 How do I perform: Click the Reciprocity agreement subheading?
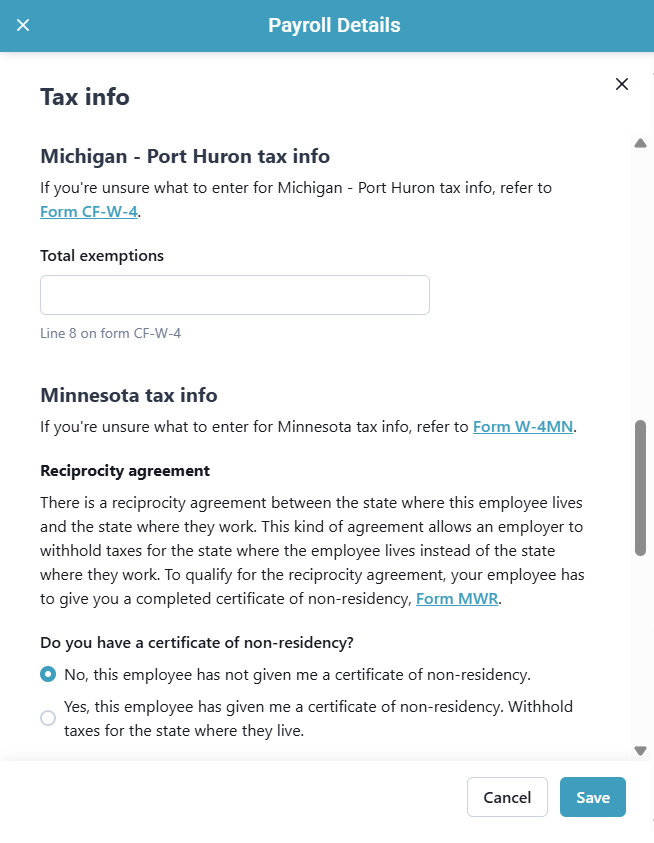125,470
